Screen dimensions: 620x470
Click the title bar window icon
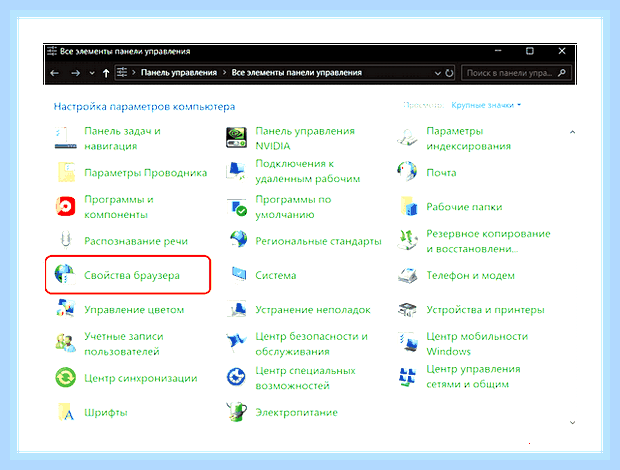(52, 51)
